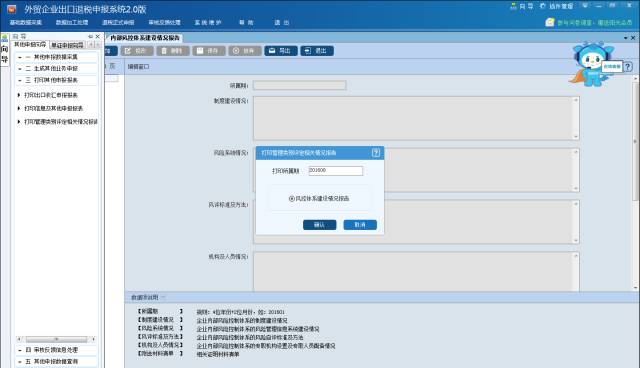Click the 编辑窗口 header label
The width and height of the screenshot is (640, 368).
point(138,67)
